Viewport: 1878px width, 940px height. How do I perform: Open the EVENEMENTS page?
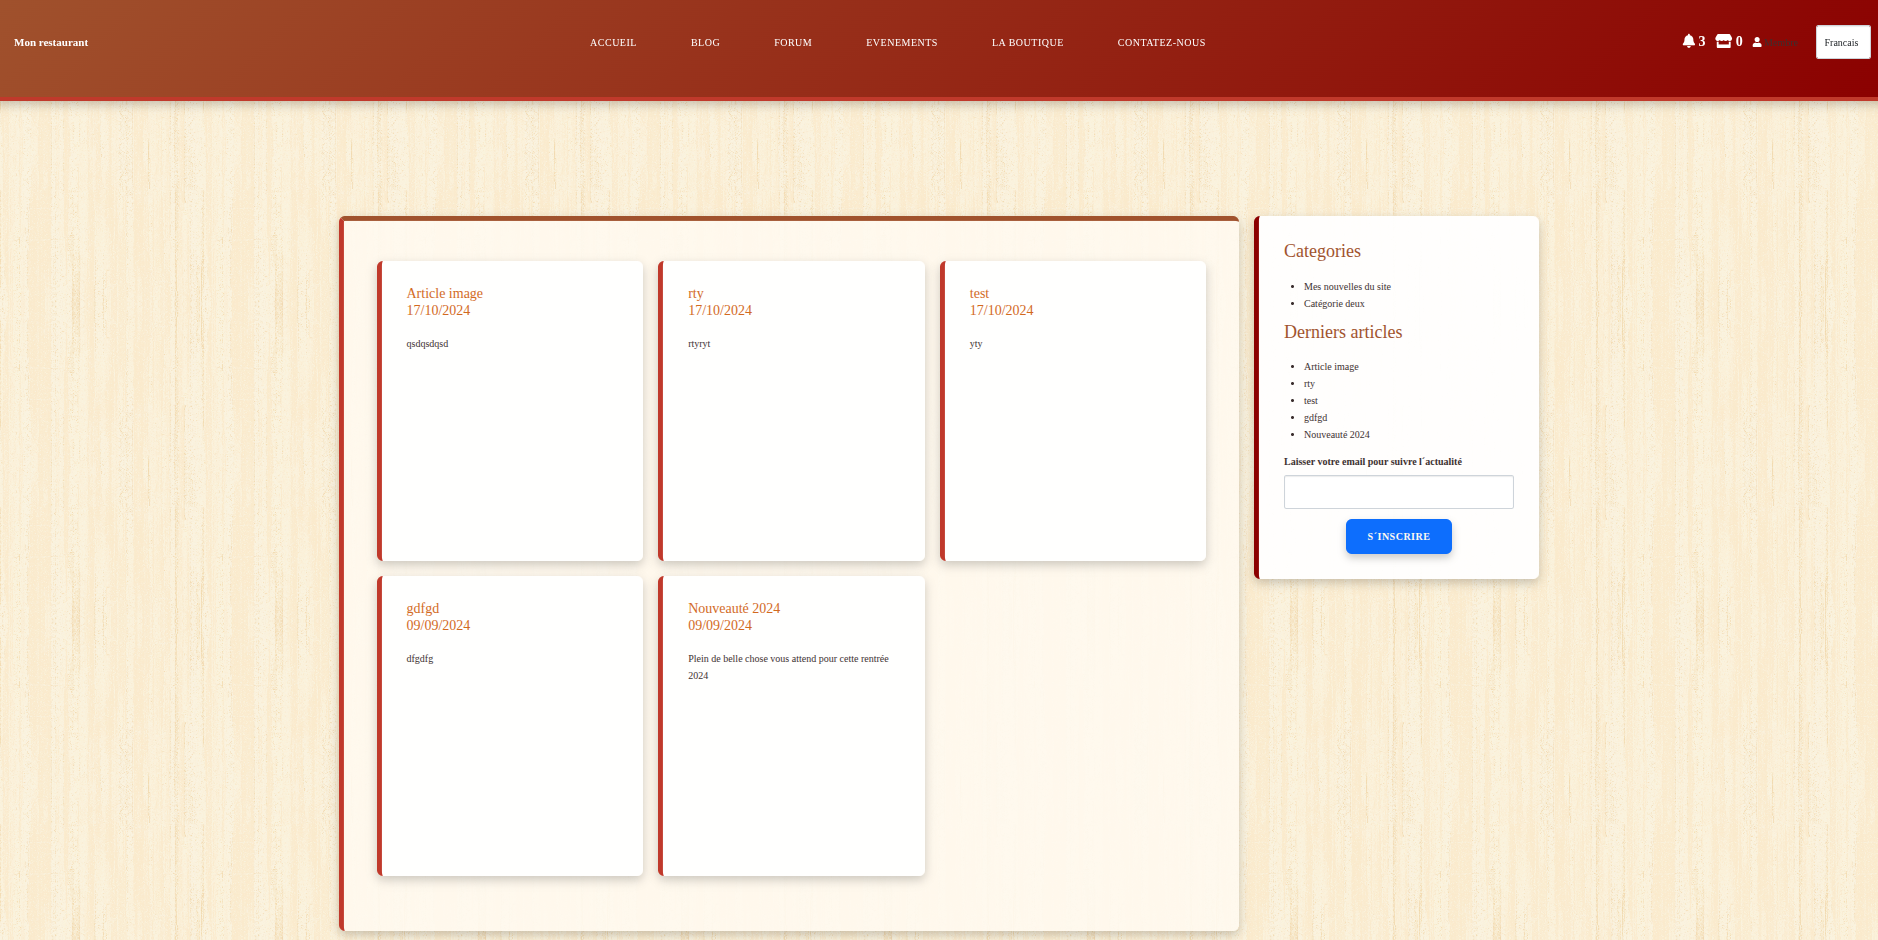coord(901,42)
